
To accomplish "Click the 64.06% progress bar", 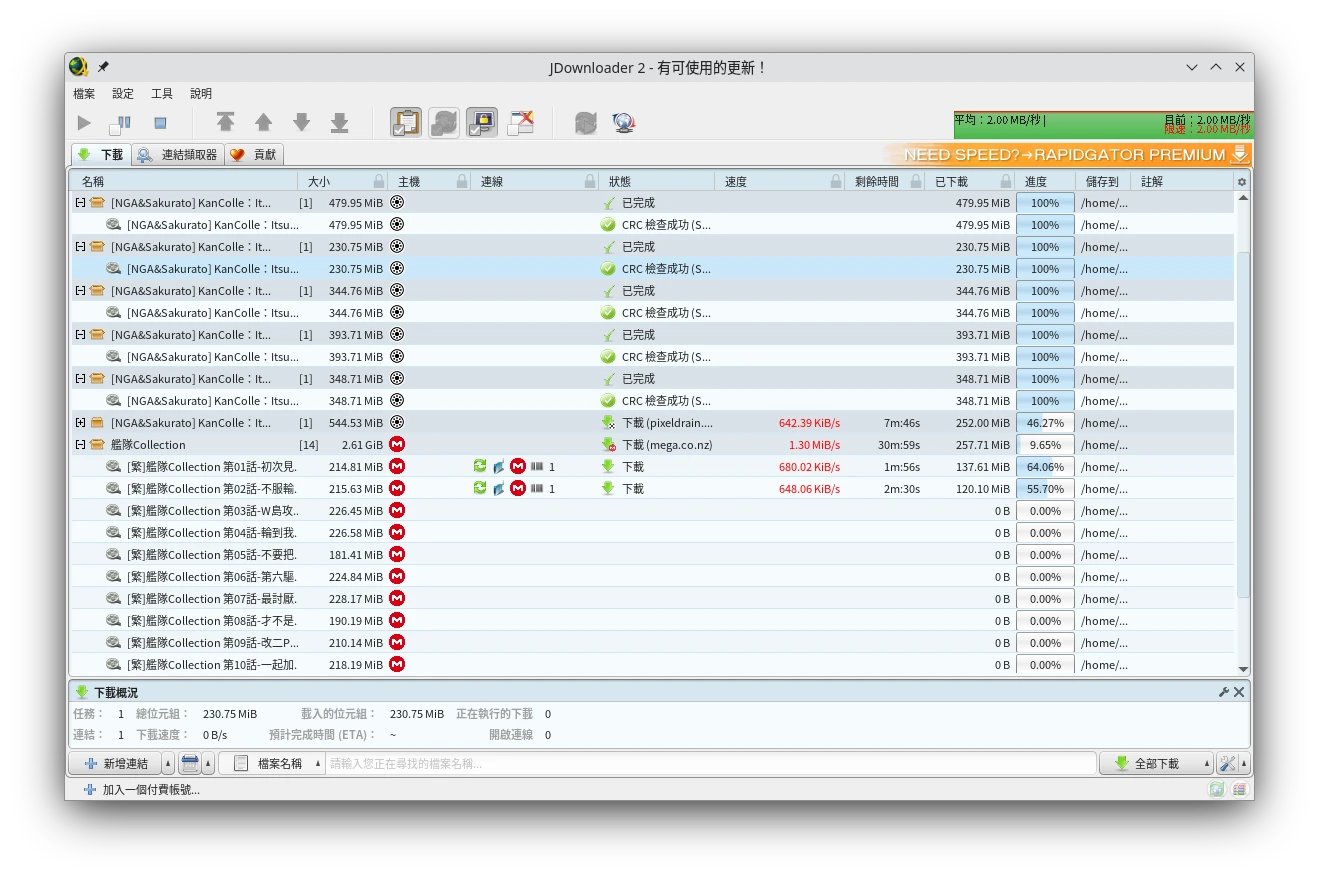I will click(1045, 467).
